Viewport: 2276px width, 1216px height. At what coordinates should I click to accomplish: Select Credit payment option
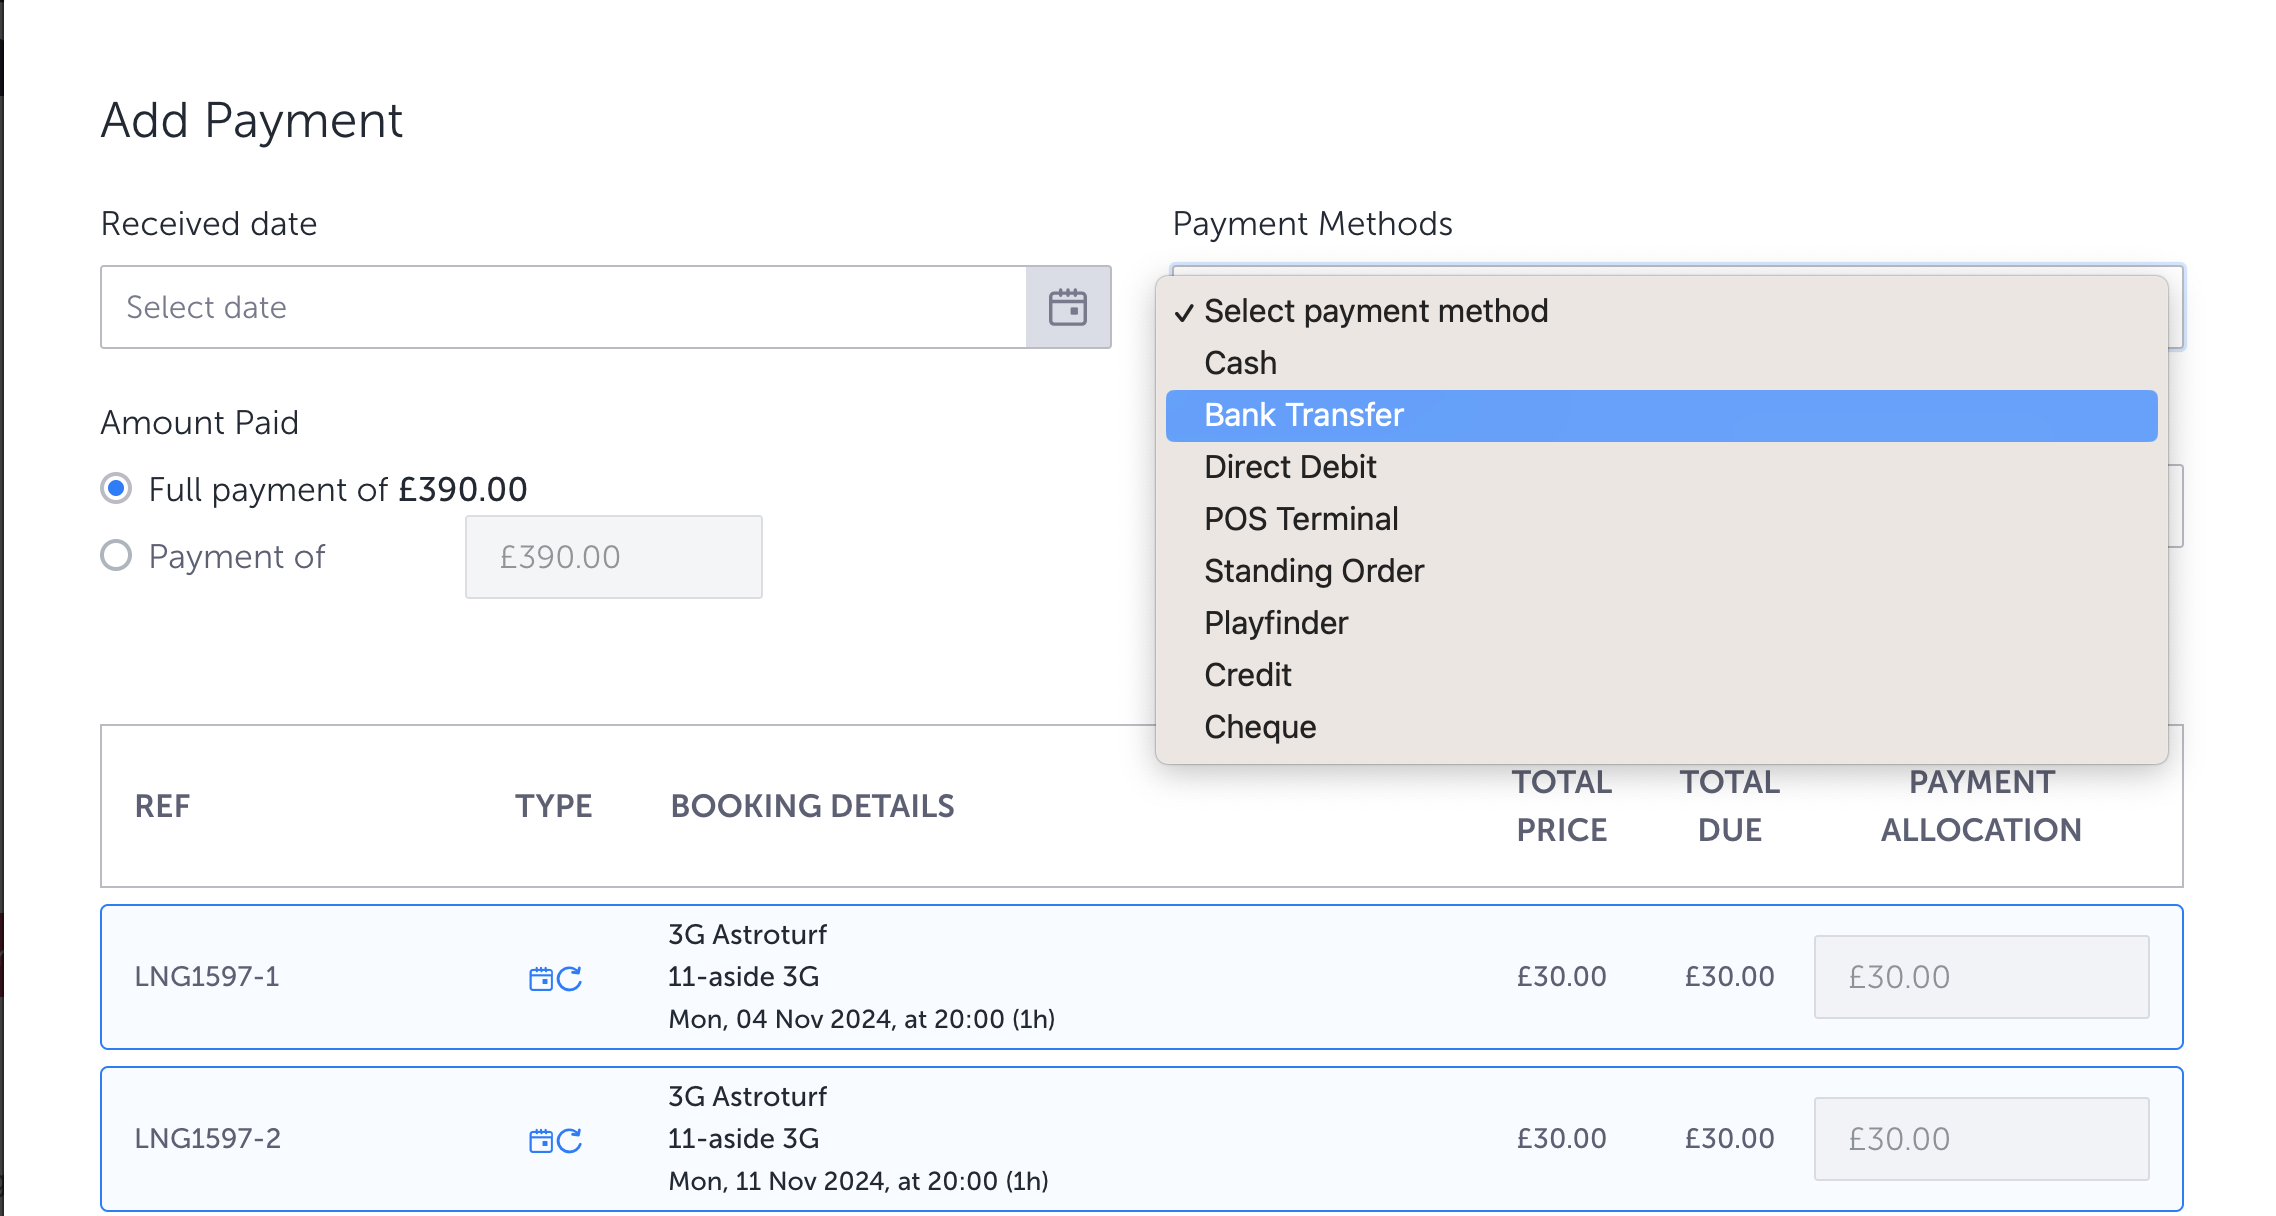click(1247, 675)
